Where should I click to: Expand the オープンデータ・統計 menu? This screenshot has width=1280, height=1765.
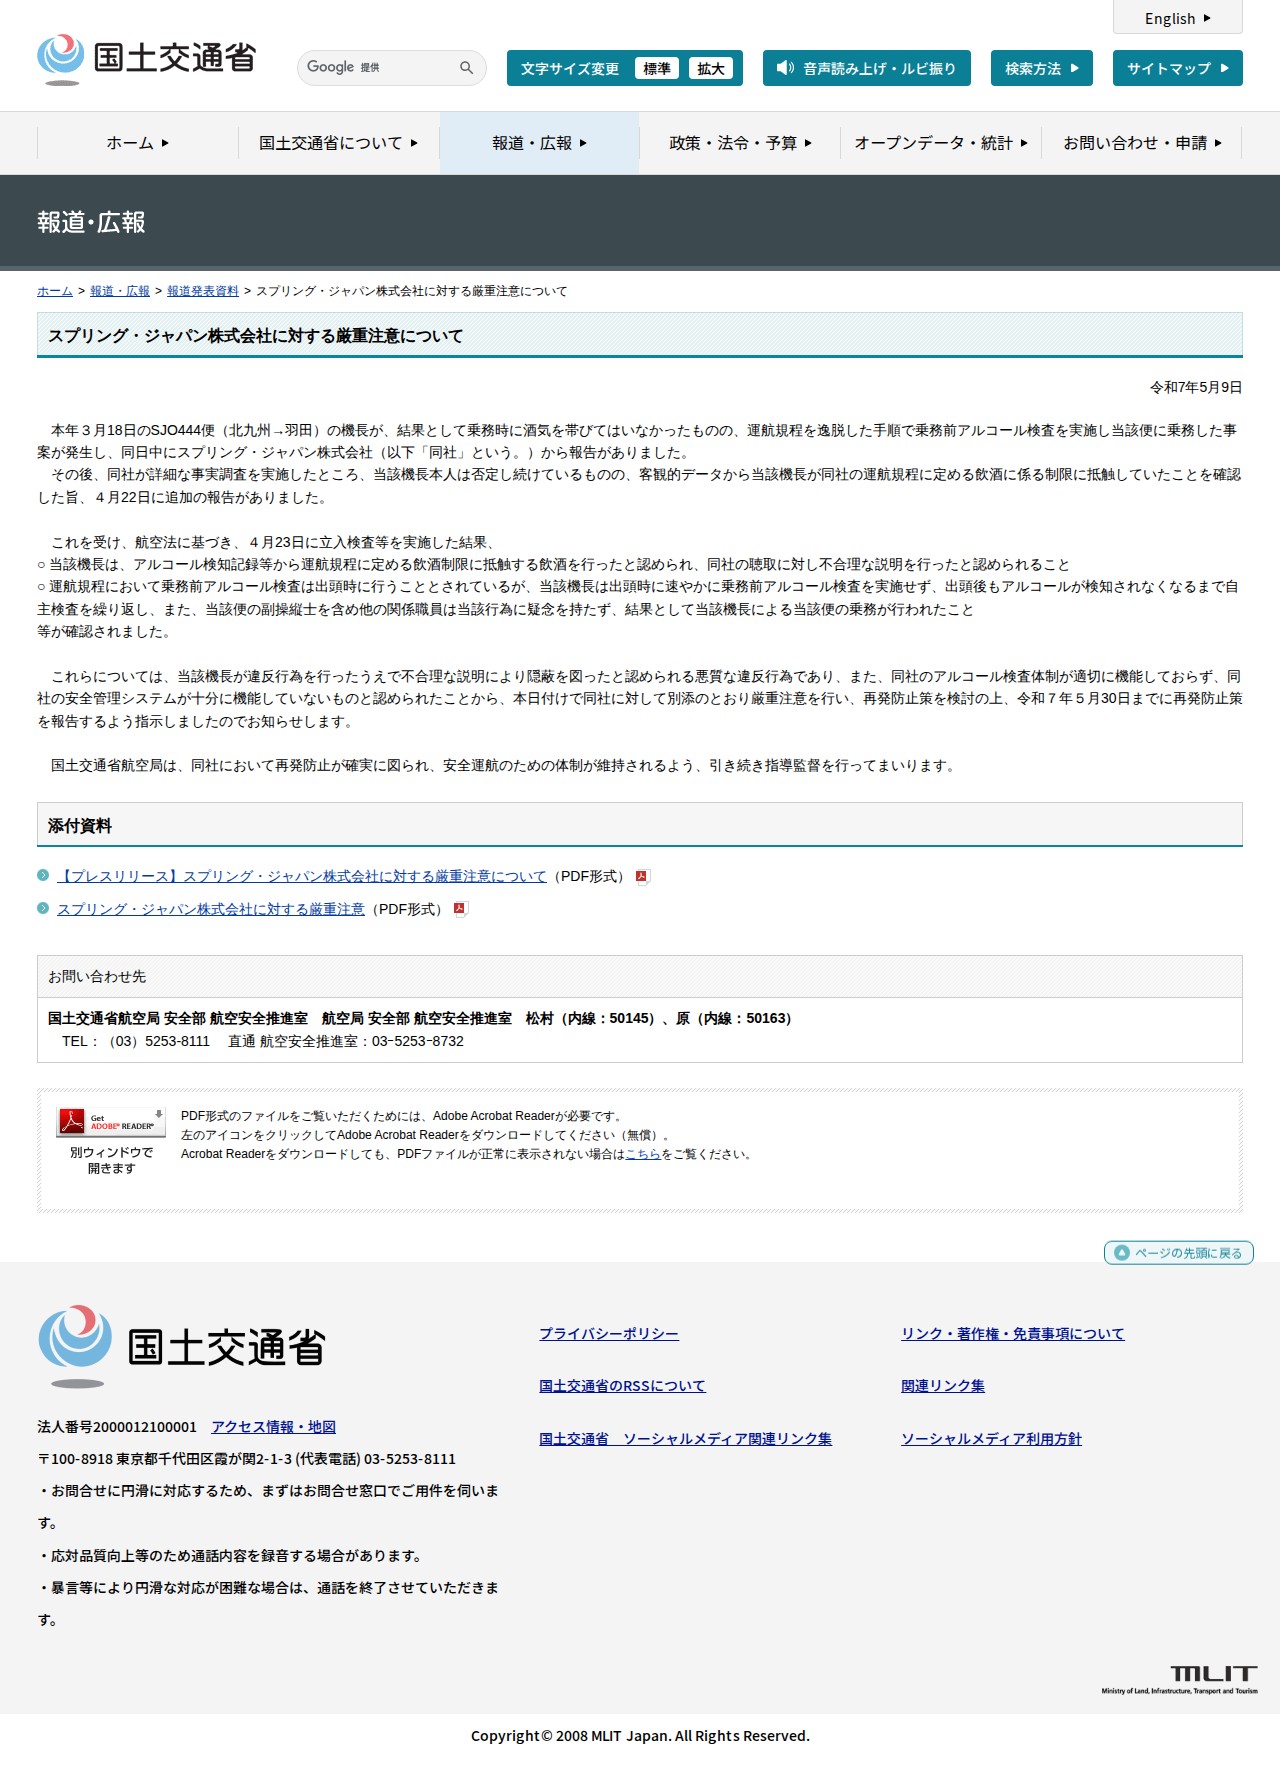tap(941, 143)
